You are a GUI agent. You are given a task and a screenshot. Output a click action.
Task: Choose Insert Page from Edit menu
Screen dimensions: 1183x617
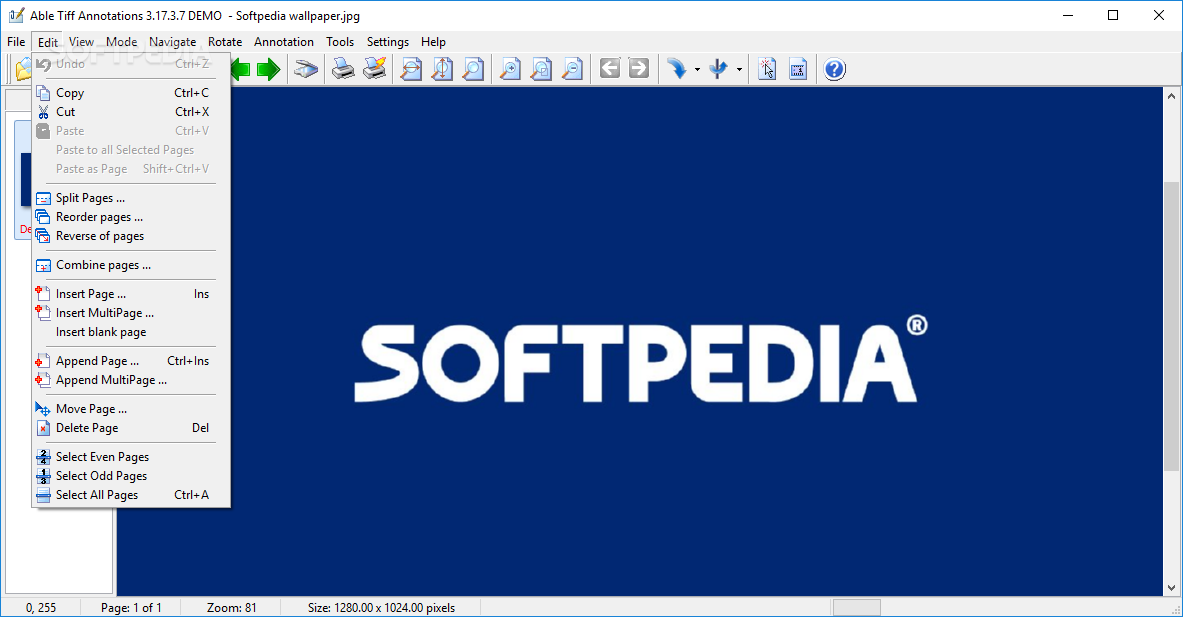131,294
